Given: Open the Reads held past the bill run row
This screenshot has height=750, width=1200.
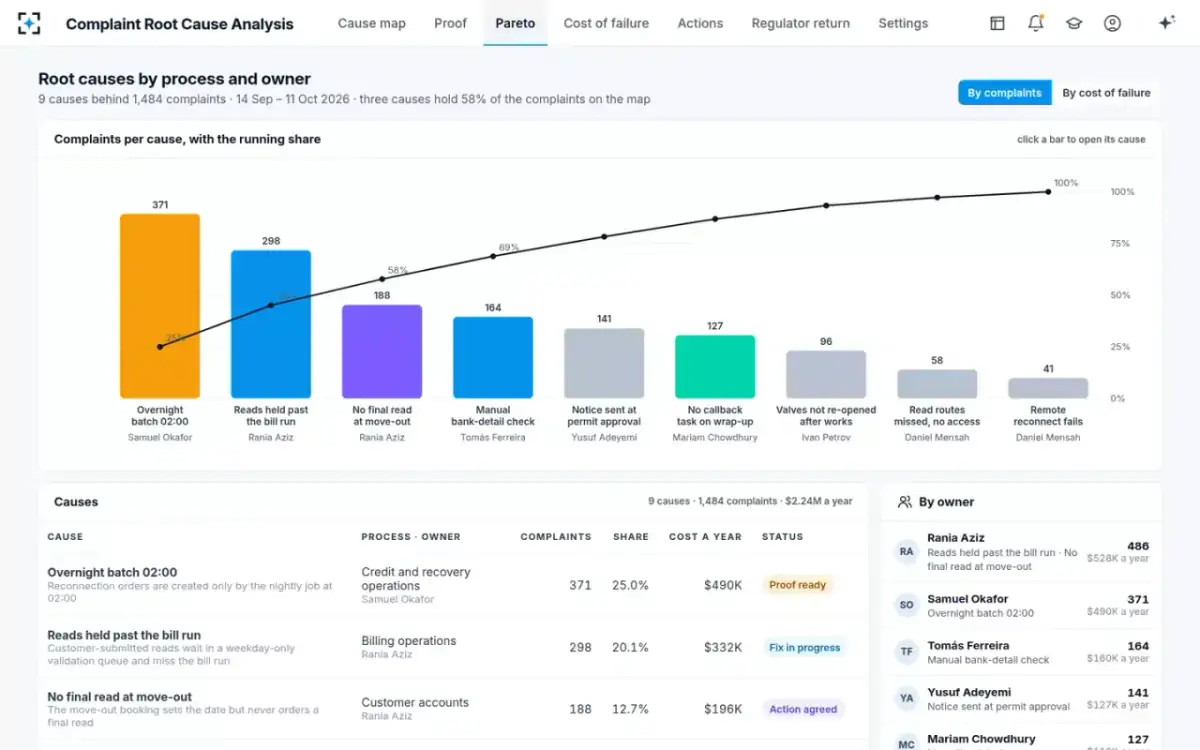Looking at the screenshot, I should [x=452, y=647].
